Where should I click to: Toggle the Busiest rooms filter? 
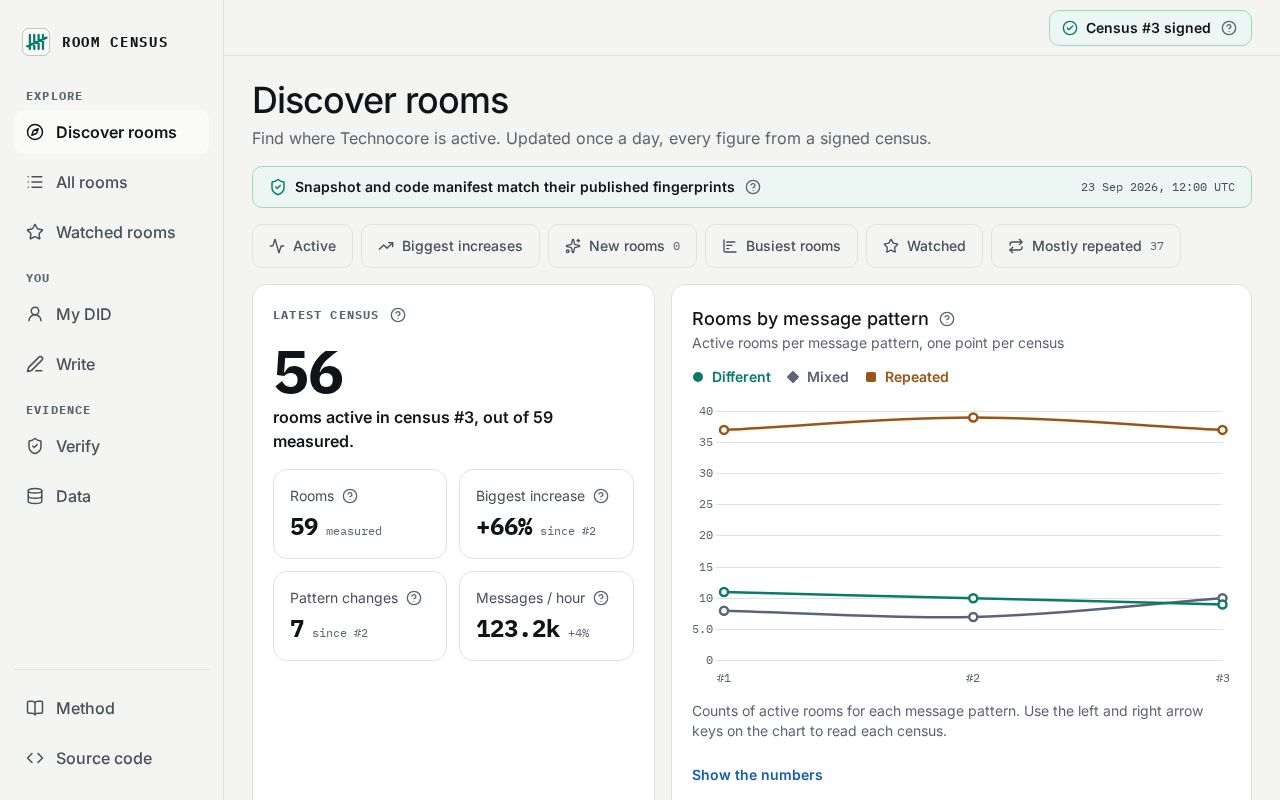point(781,246)
